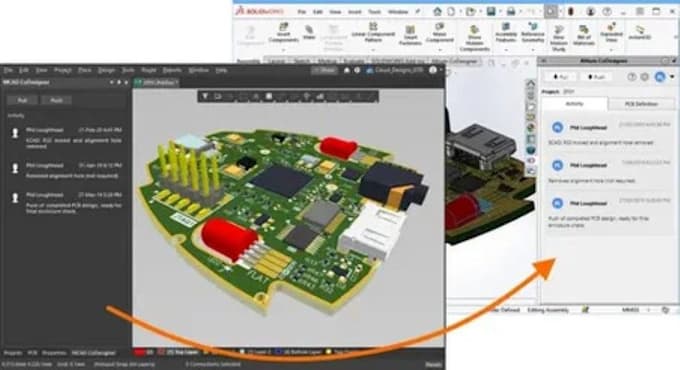680x370 pixels.
Task: Click the SolidWorks Print icon
Action: 511,12
